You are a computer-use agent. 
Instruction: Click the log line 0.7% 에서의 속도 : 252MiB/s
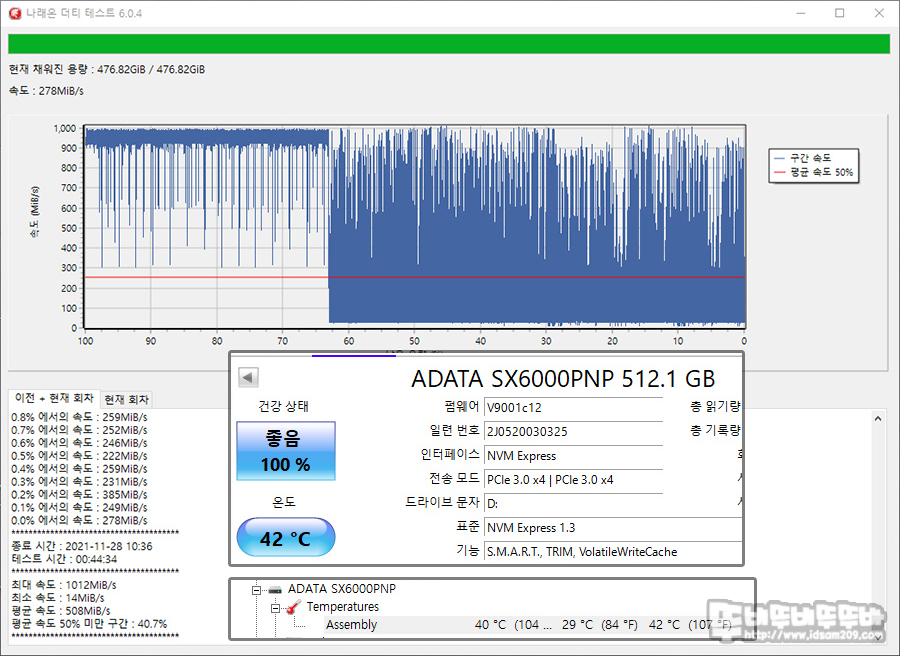[x=79, y=430]
